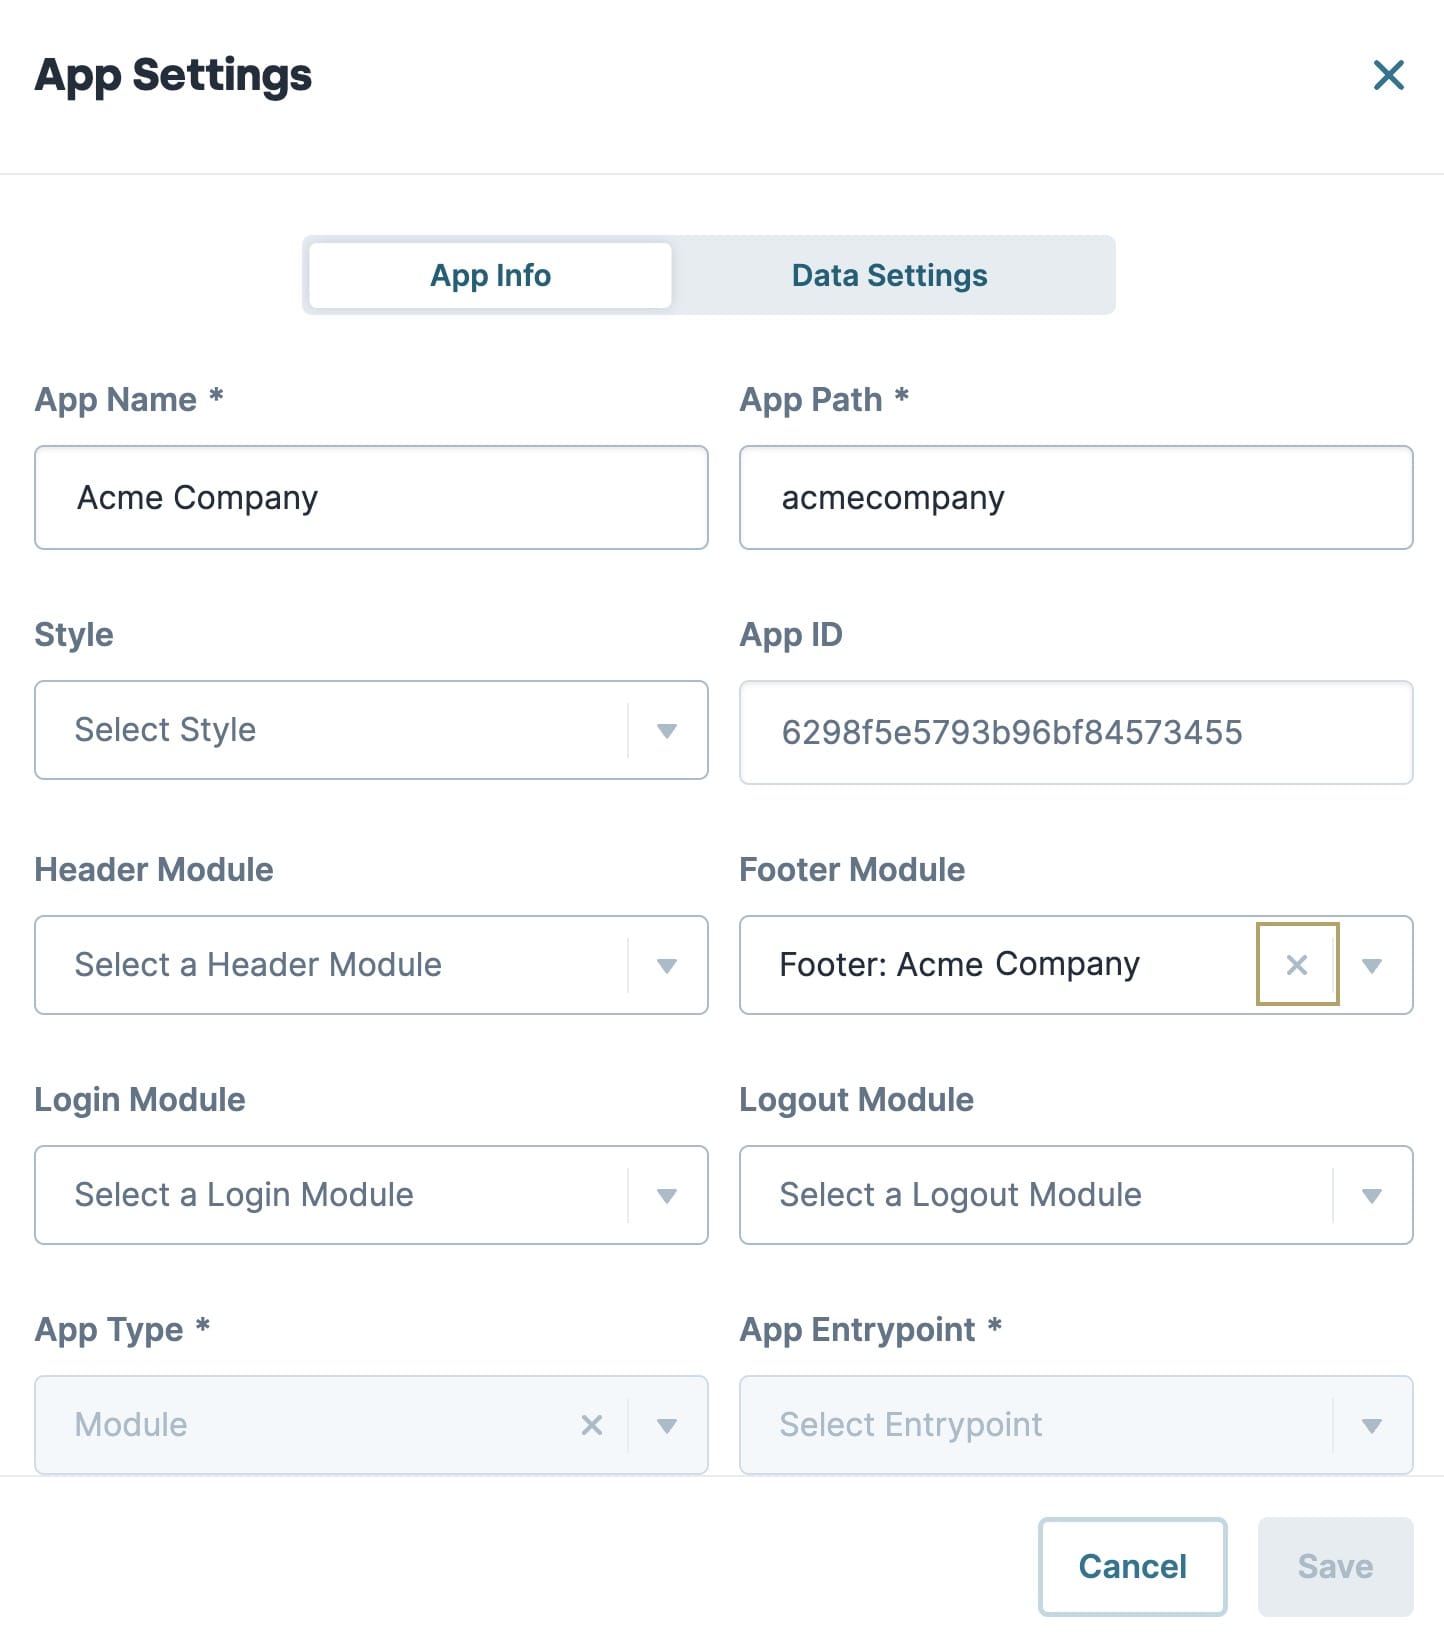This screenshot has height=1650, width=1444.
Task: Select the App ID value field
Action: coord(1076,732)
